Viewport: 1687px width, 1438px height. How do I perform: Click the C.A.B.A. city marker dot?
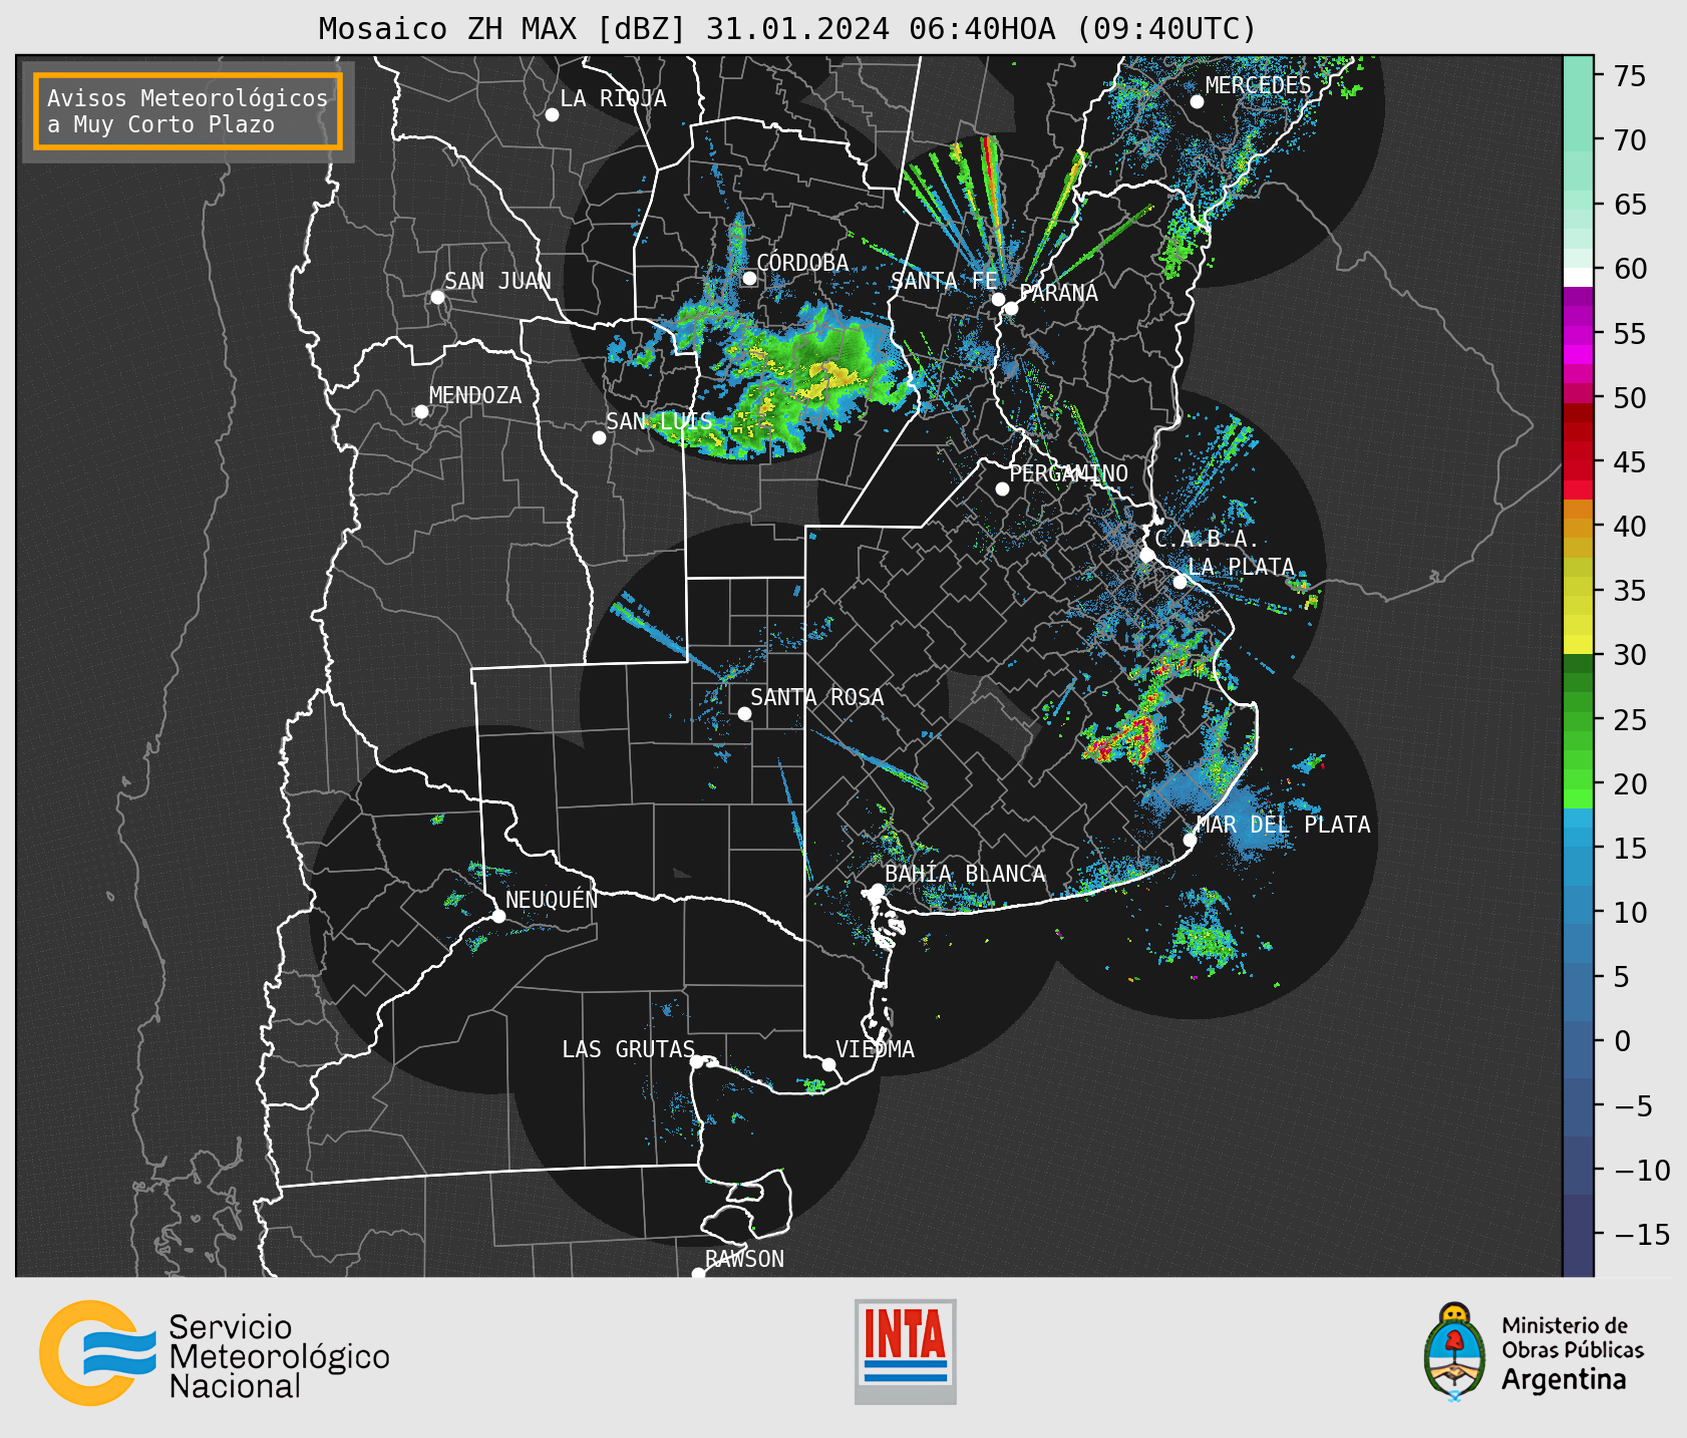(1147, 555)
